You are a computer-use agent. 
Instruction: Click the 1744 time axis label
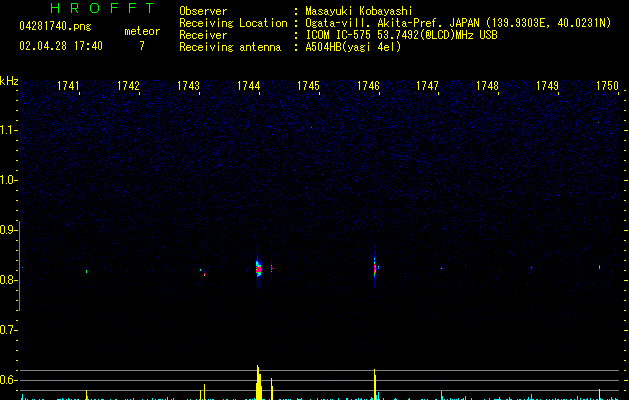pos(248,86)
